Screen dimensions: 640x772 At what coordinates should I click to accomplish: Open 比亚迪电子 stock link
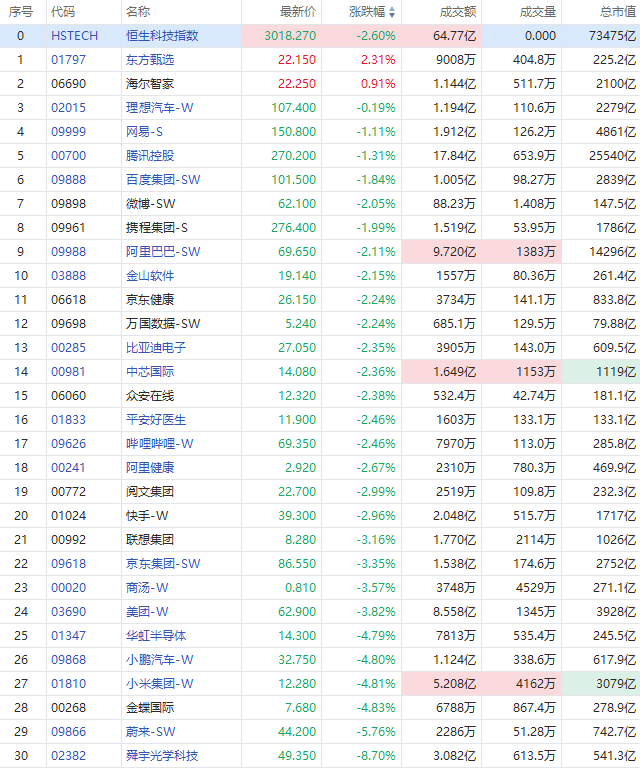click(x=156, y=348)
